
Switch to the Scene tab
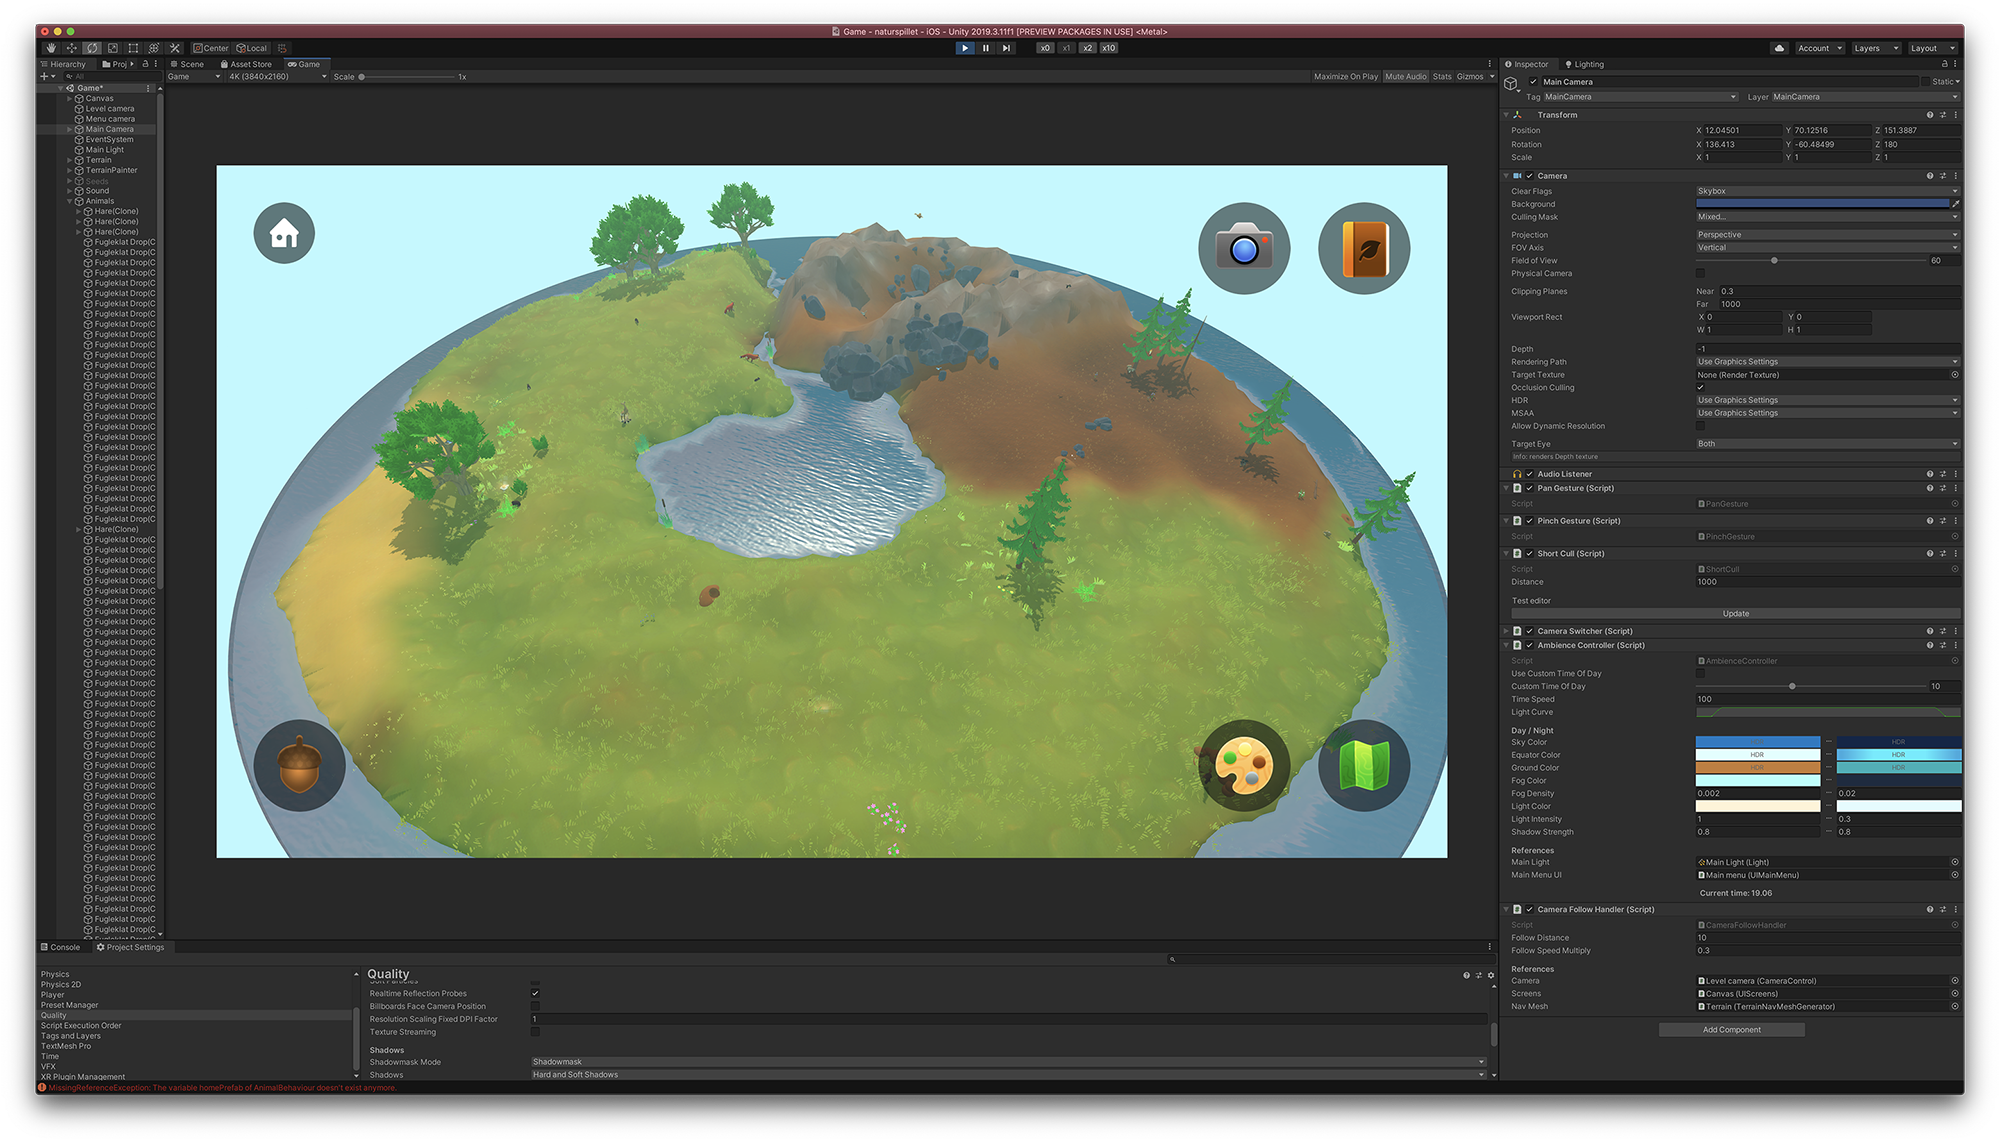(x=187, y=64)
